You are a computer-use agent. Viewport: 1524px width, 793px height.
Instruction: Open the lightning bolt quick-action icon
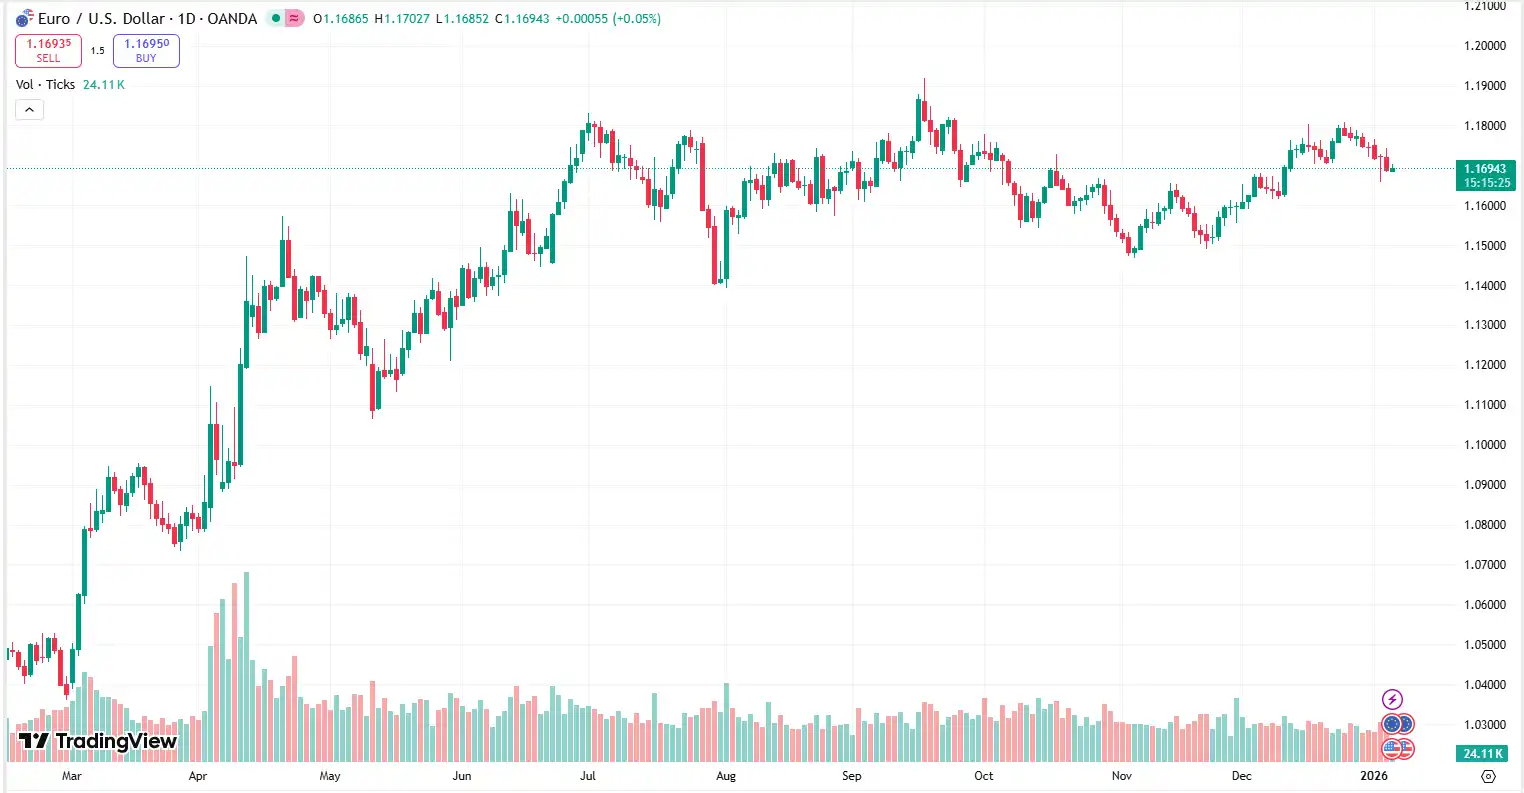(x=1390, y=699)
